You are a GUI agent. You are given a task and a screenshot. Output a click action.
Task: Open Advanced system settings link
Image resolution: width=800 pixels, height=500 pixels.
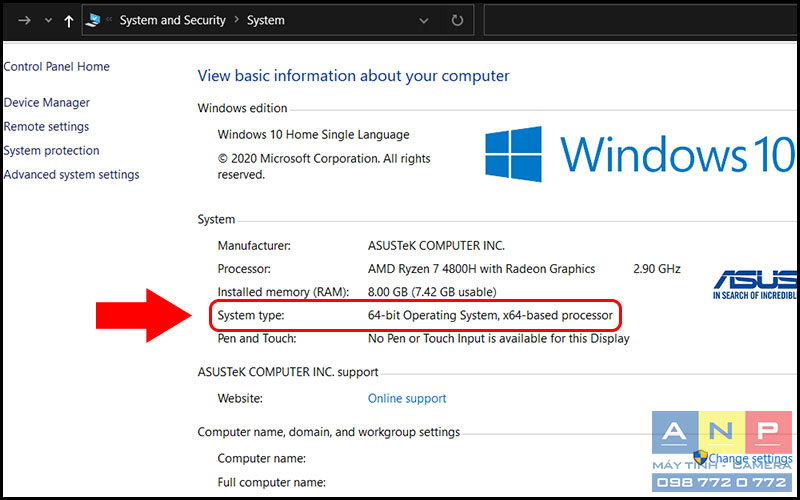[71, 174]
